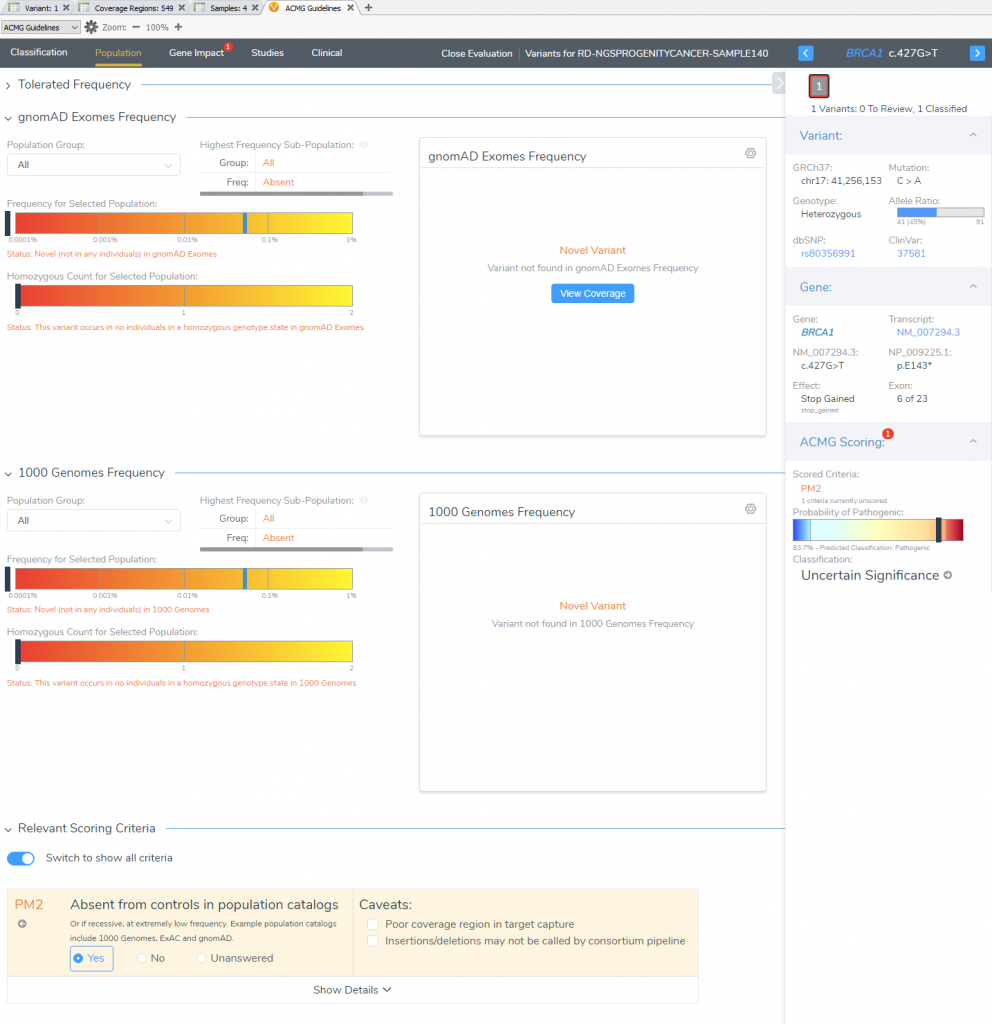Select the variant badge numbered 1
This screenshot has height=1024, width=992.
[x=818, y=87]
